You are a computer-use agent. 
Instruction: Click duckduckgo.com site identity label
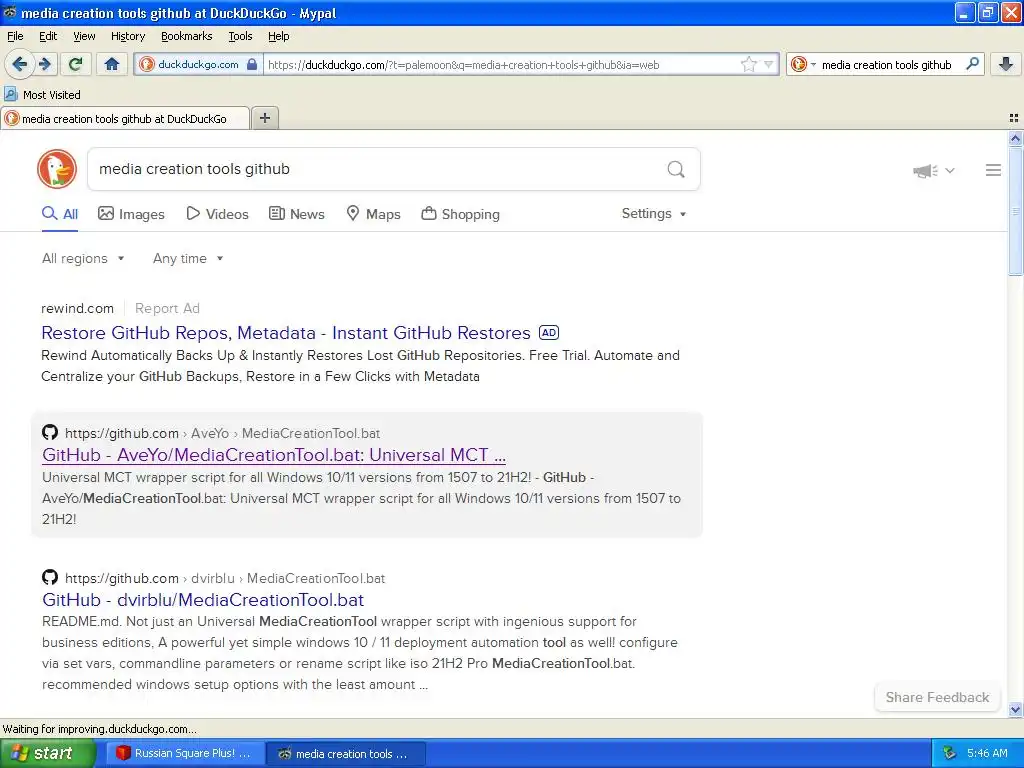[x=198, y=64]
